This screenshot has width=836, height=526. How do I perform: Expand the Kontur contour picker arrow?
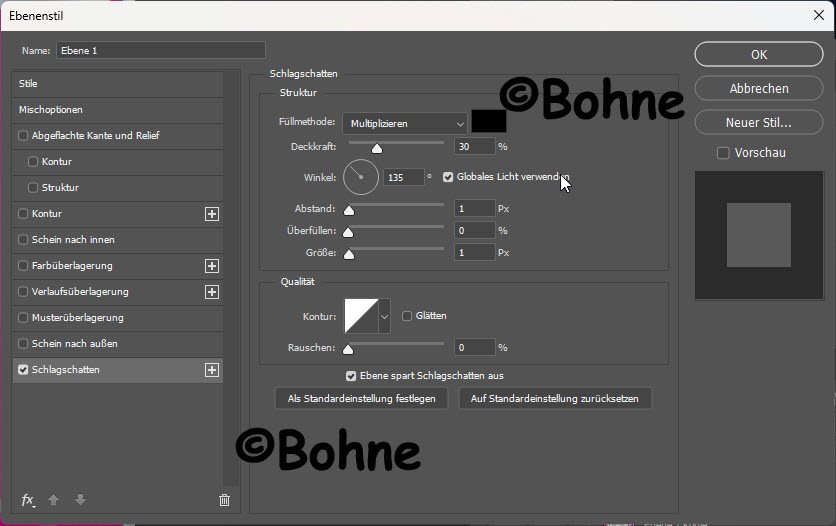tap(384, 317)
